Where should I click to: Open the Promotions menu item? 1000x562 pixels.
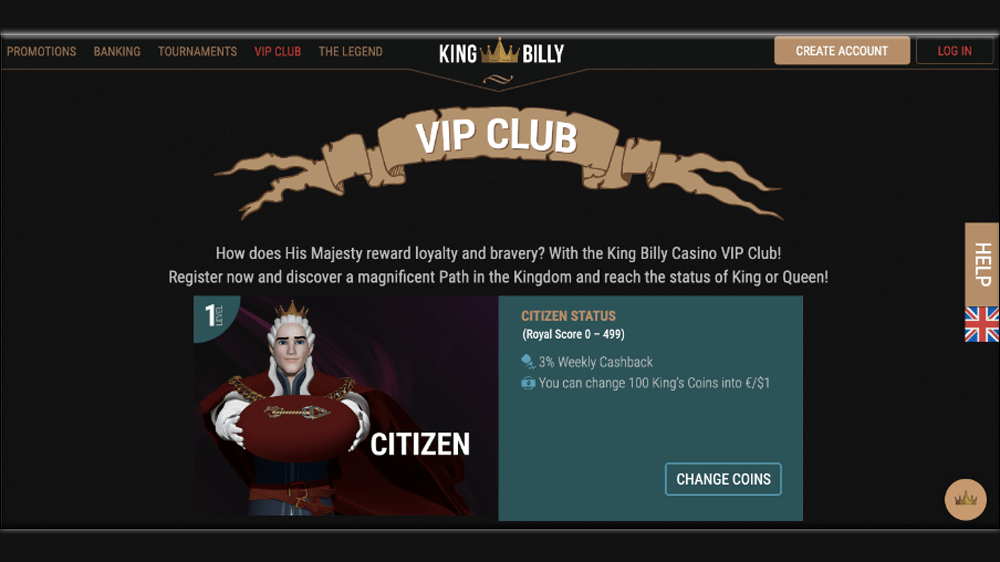41,52
